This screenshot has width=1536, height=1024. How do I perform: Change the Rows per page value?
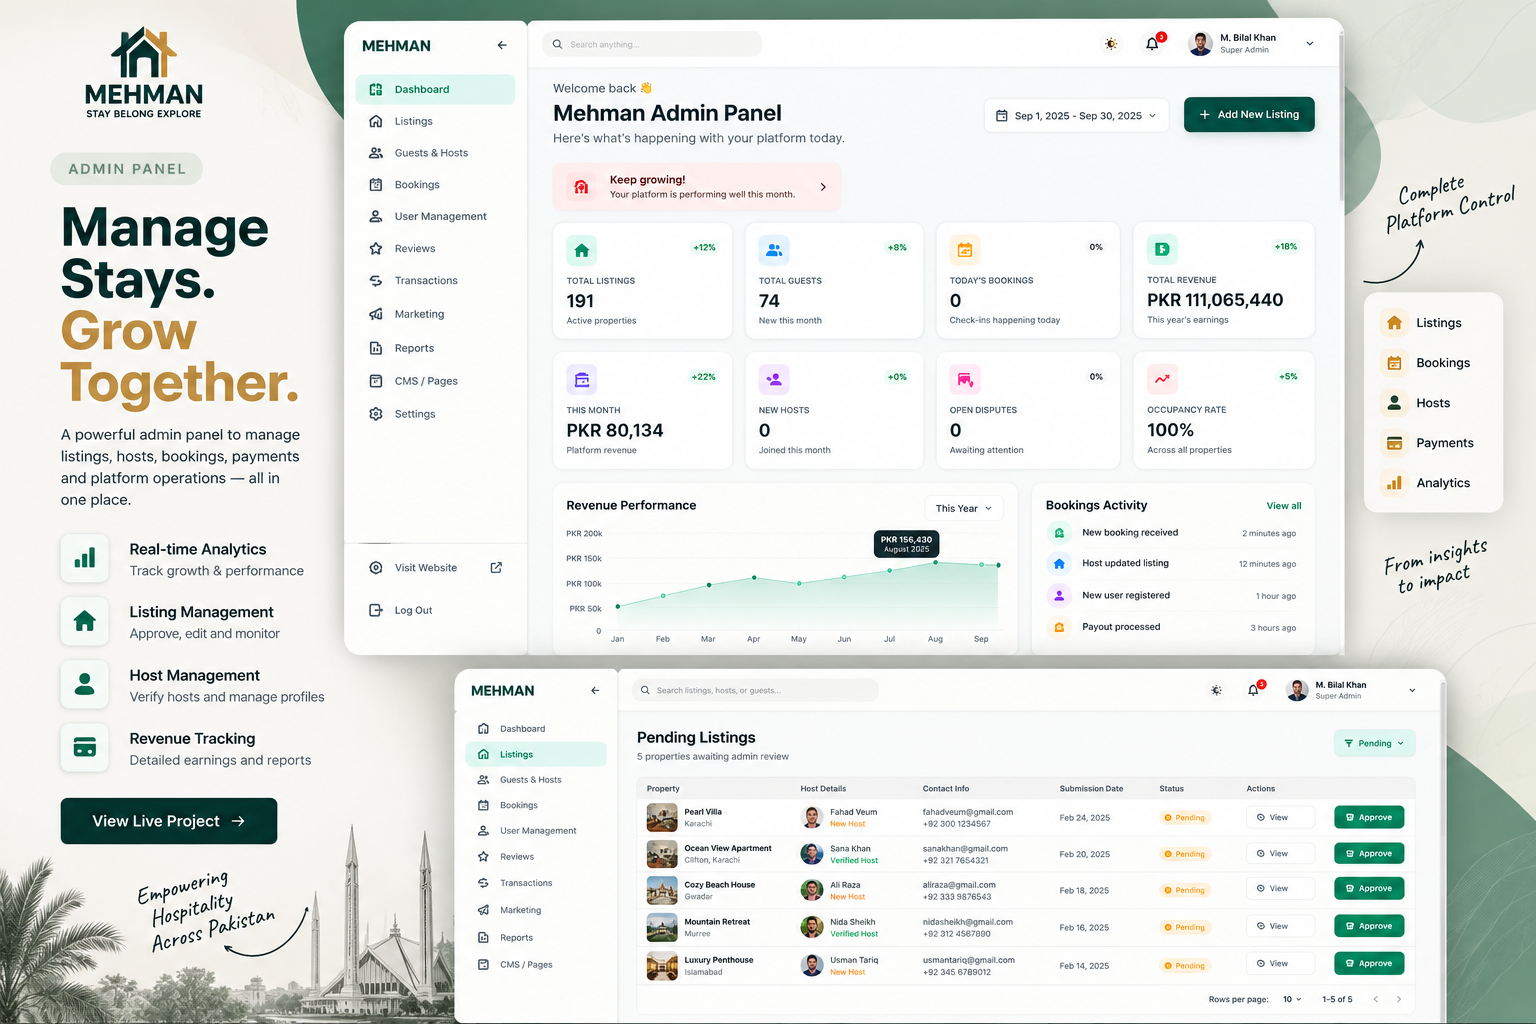1292,999
